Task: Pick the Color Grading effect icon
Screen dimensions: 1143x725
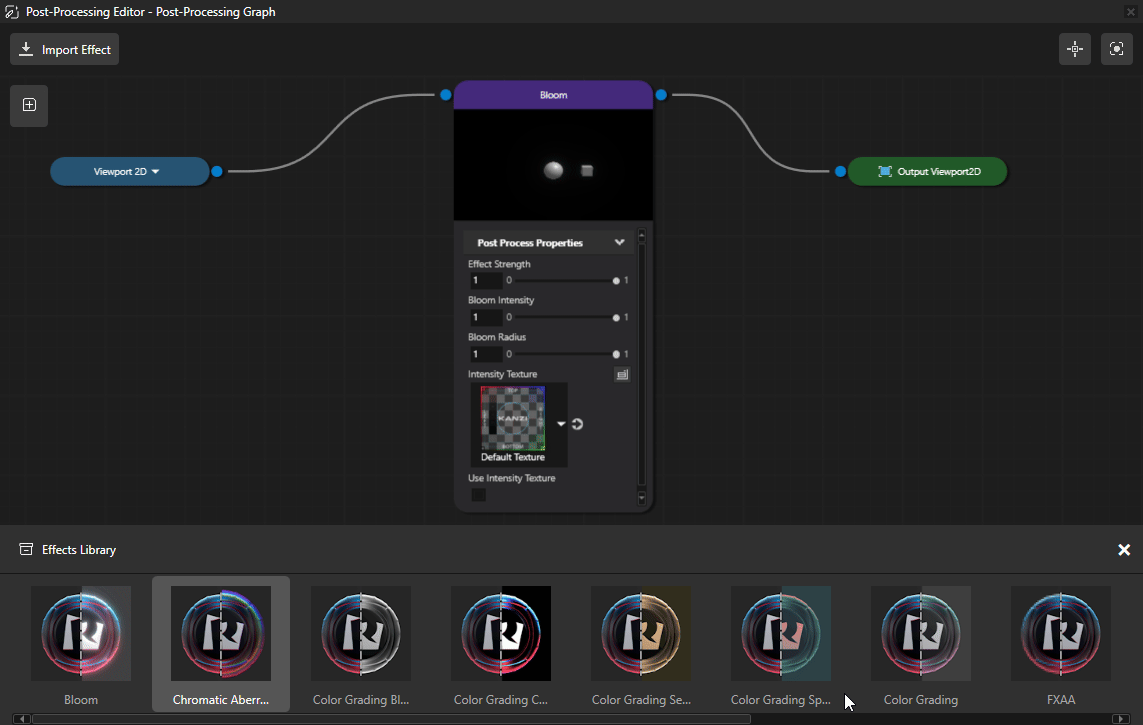Action: click(x=921, y=635)
